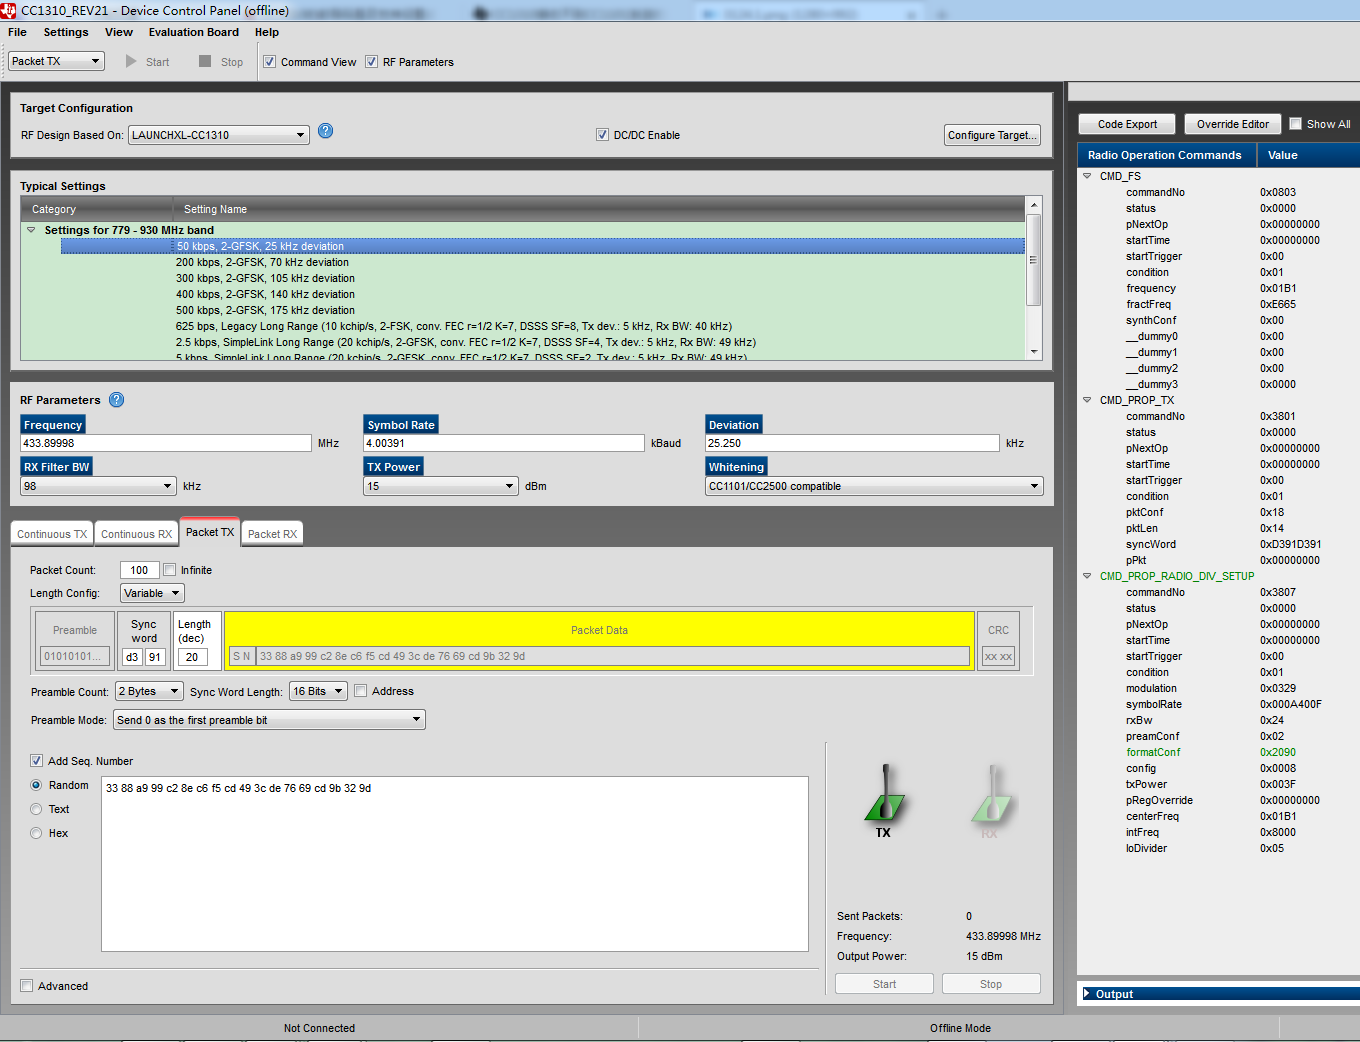The height and width of the screenshot is (1042, 1360).
Task: Click the symbolRate value 0x000A400F
Action: pyautogui.click(x=1291, y=704)
